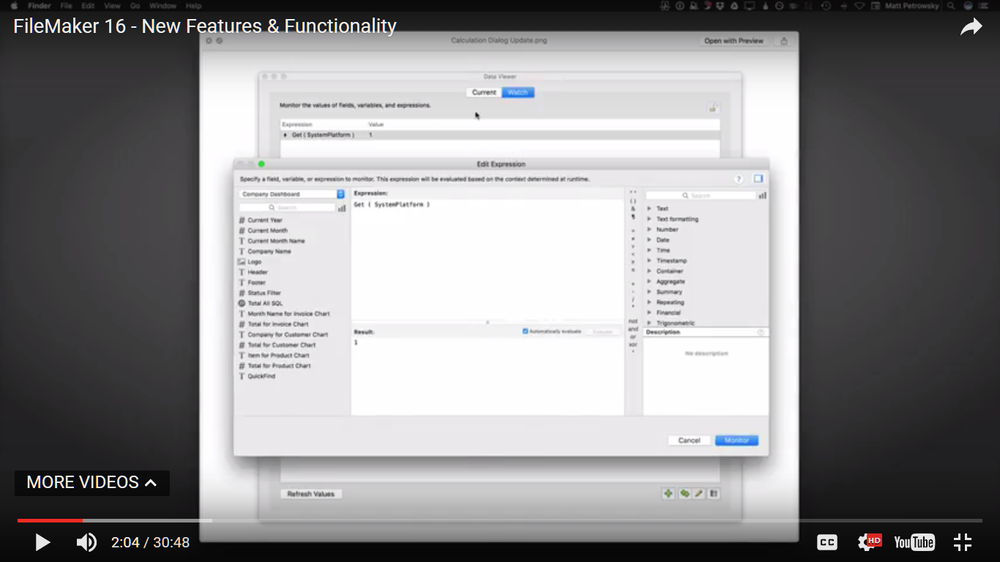The image size is (1000, 562).
Task: Expand the Text formatting functions category
Action: pos(649,219)
